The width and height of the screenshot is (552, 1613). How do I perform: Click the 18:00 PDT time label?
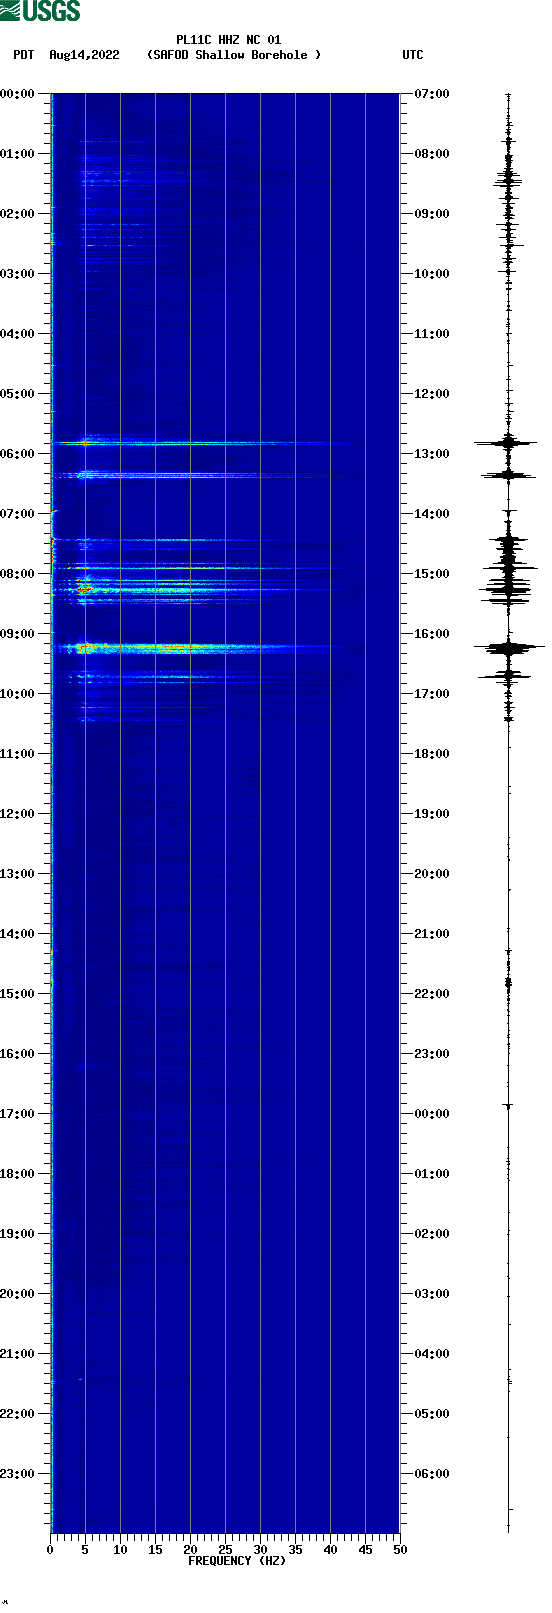[x=17, y=1174]
